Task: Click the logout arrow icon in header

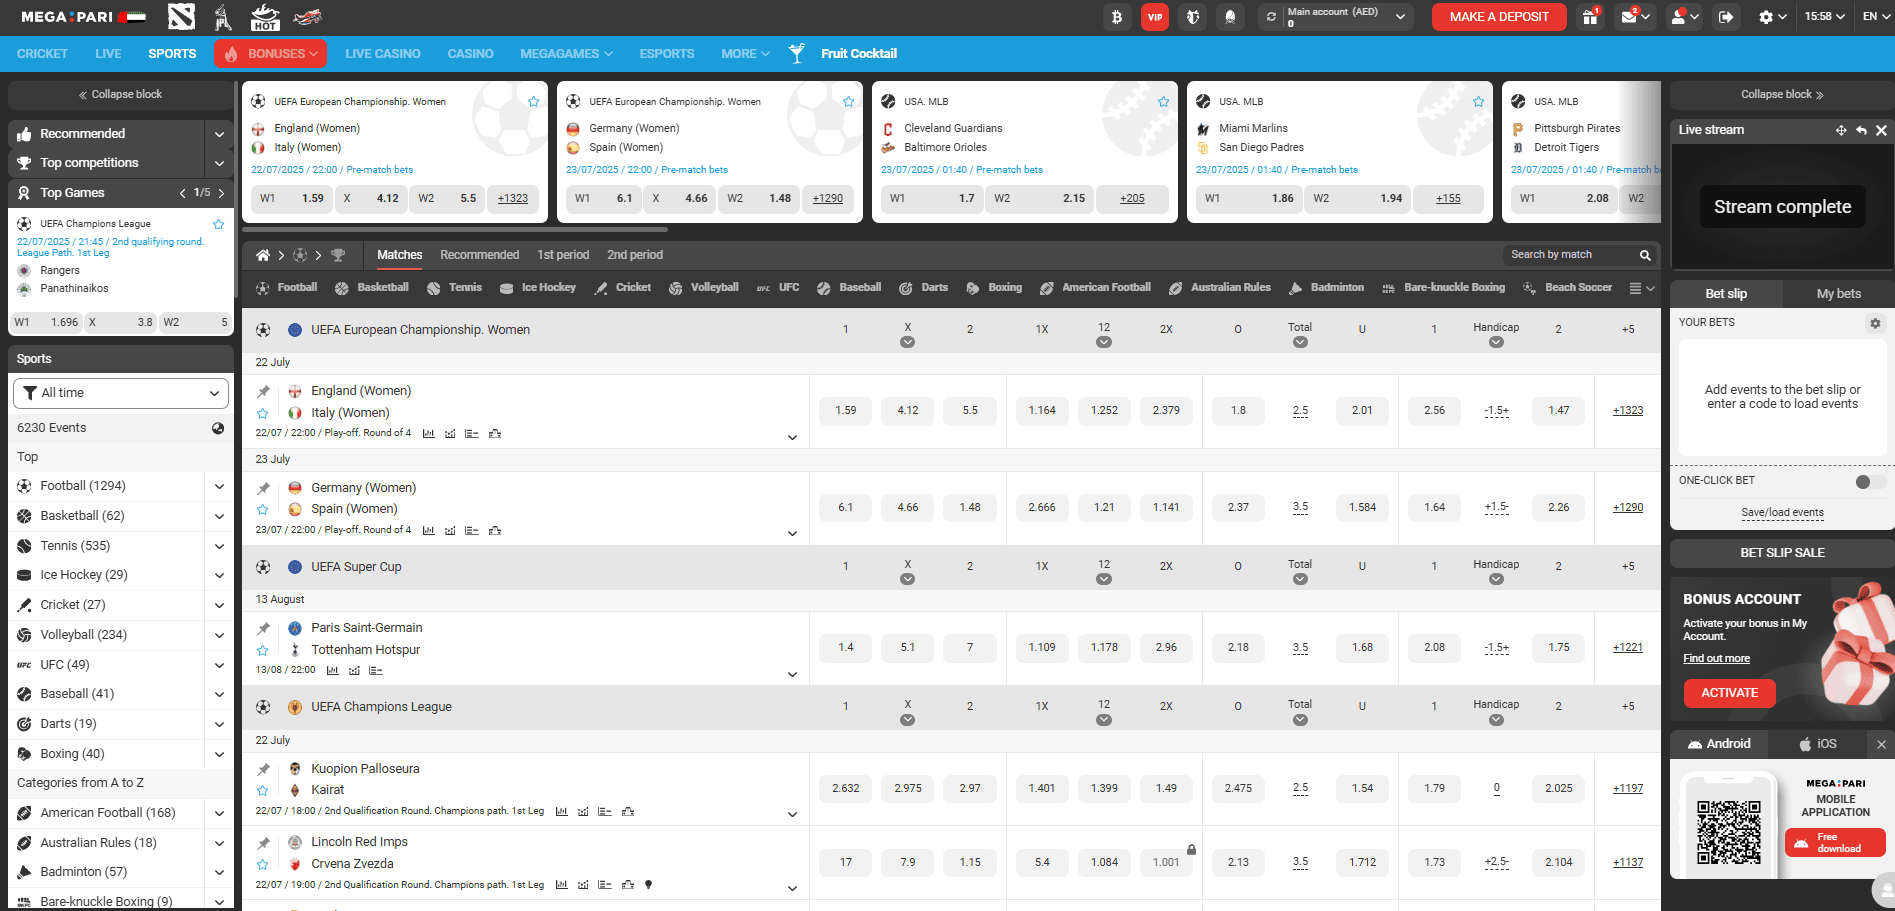Action: (x=1726, y=17)
